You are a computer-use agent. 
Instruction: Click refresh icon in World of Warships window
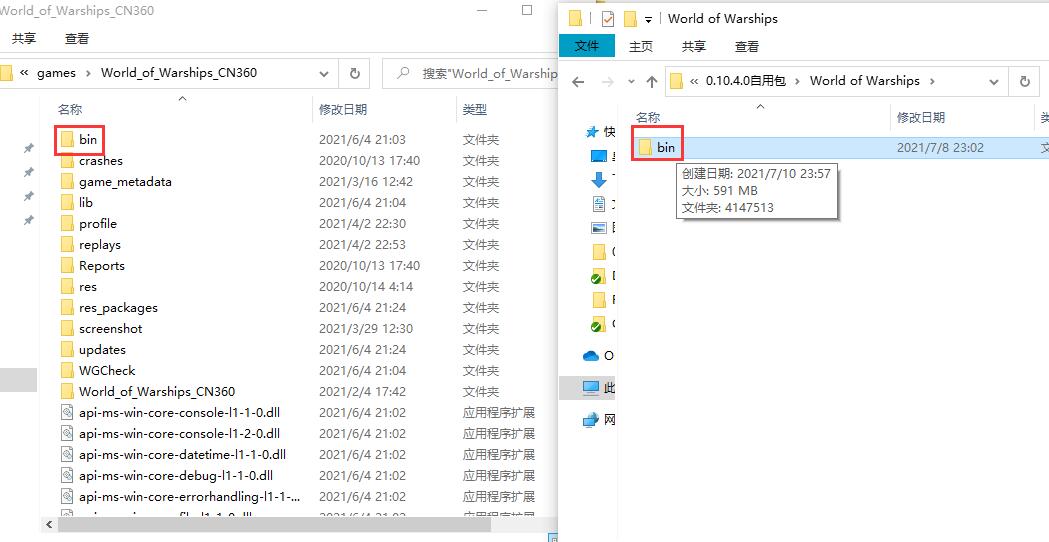1024,82
